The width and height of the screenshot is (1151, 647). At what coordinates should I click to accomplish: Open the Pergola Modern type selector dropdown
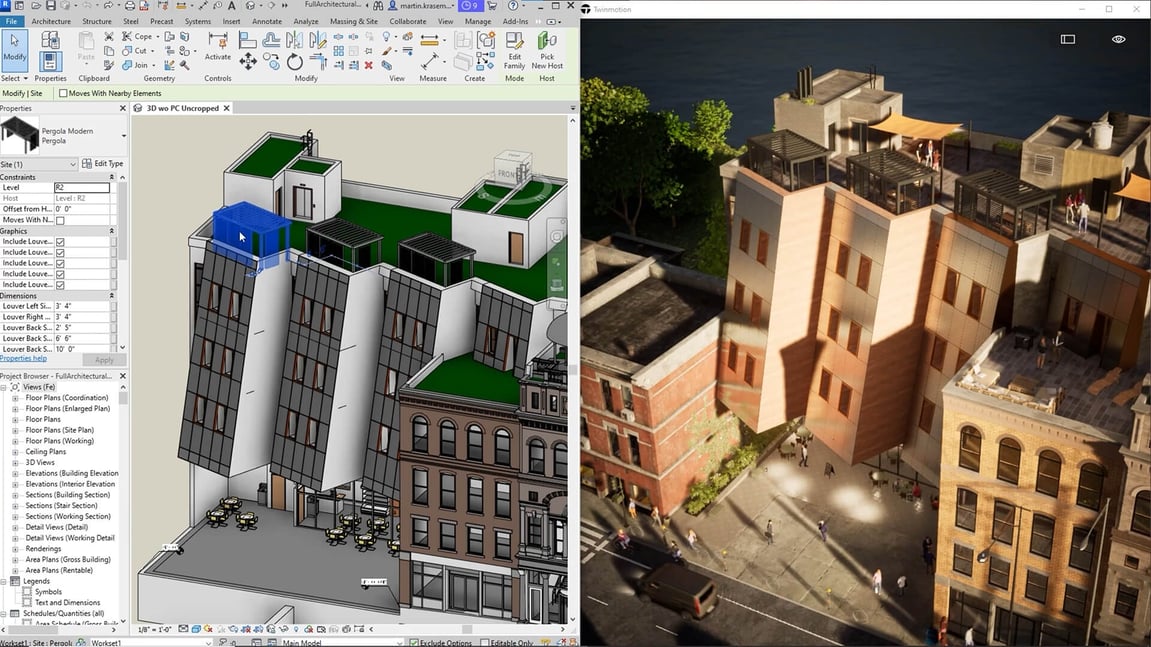point(124,136)
